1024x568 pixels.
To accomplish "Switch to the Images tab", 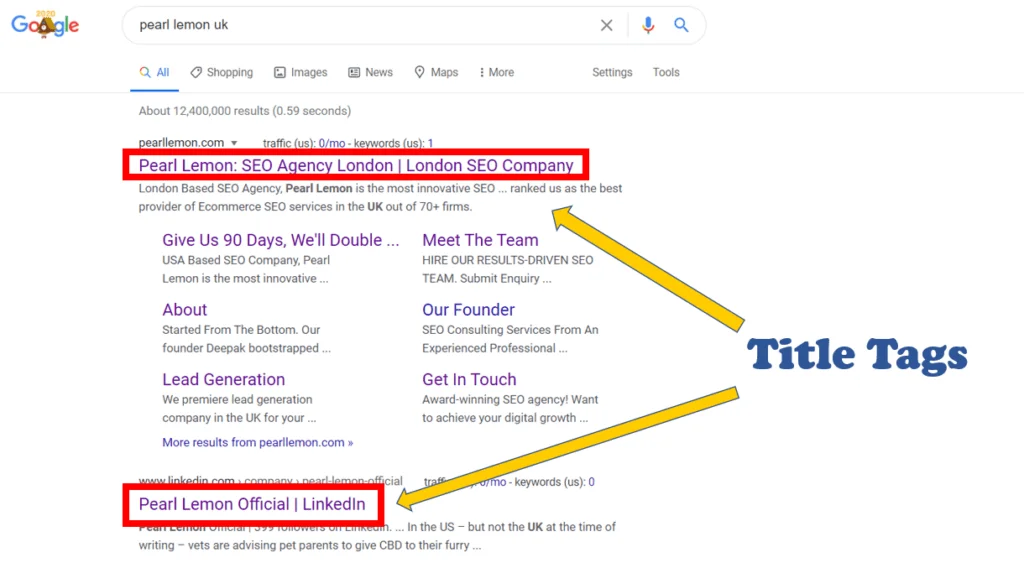I will [300, 72].
